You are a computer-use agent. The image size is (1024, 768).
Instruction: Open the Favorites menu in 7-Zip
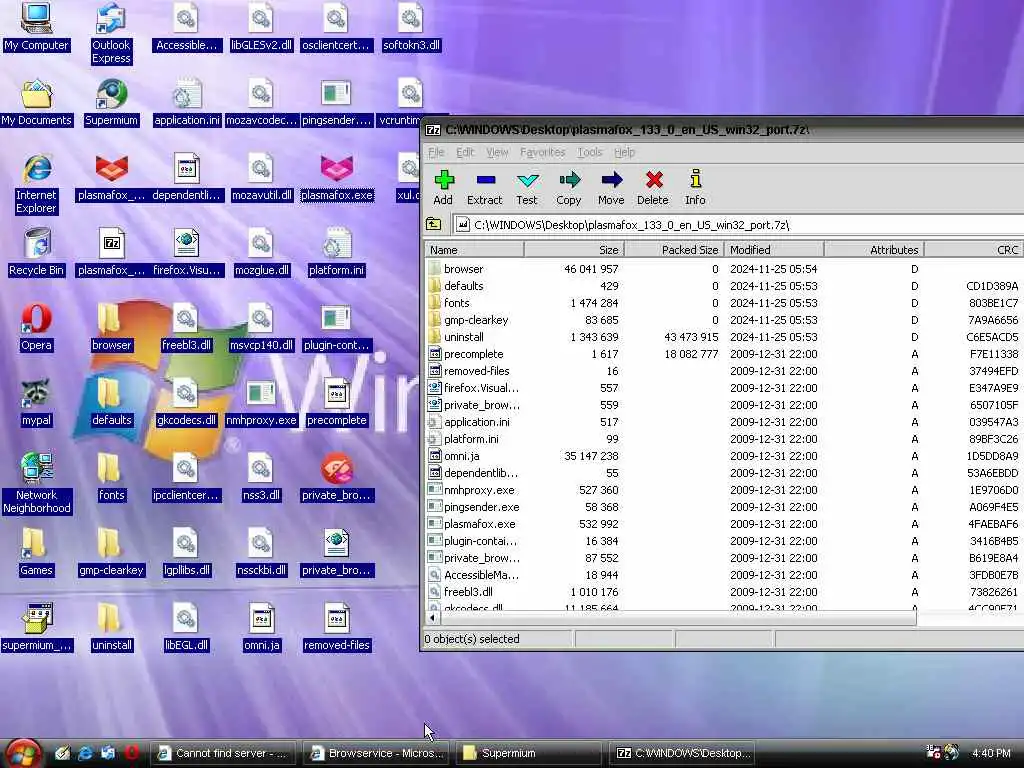click(543, 152)
